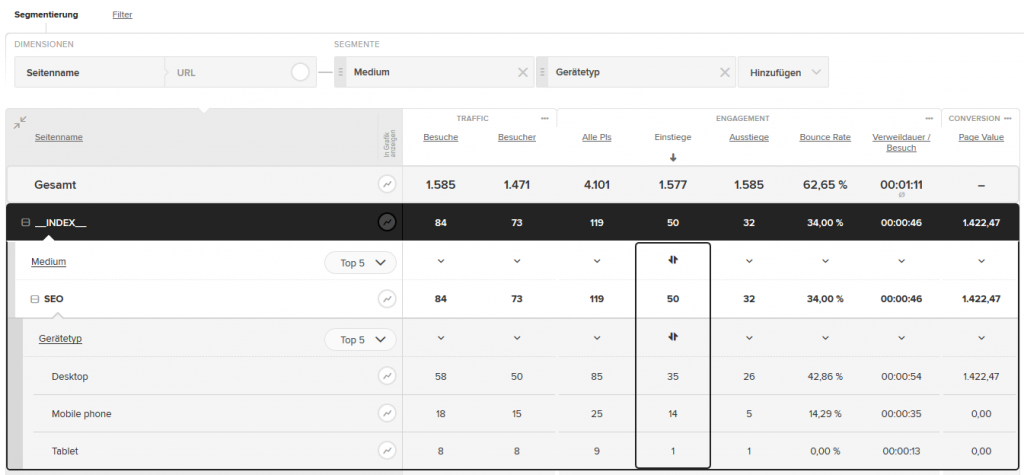
Task: Open Conversion column group options menu
Action: coord(1008,118)
